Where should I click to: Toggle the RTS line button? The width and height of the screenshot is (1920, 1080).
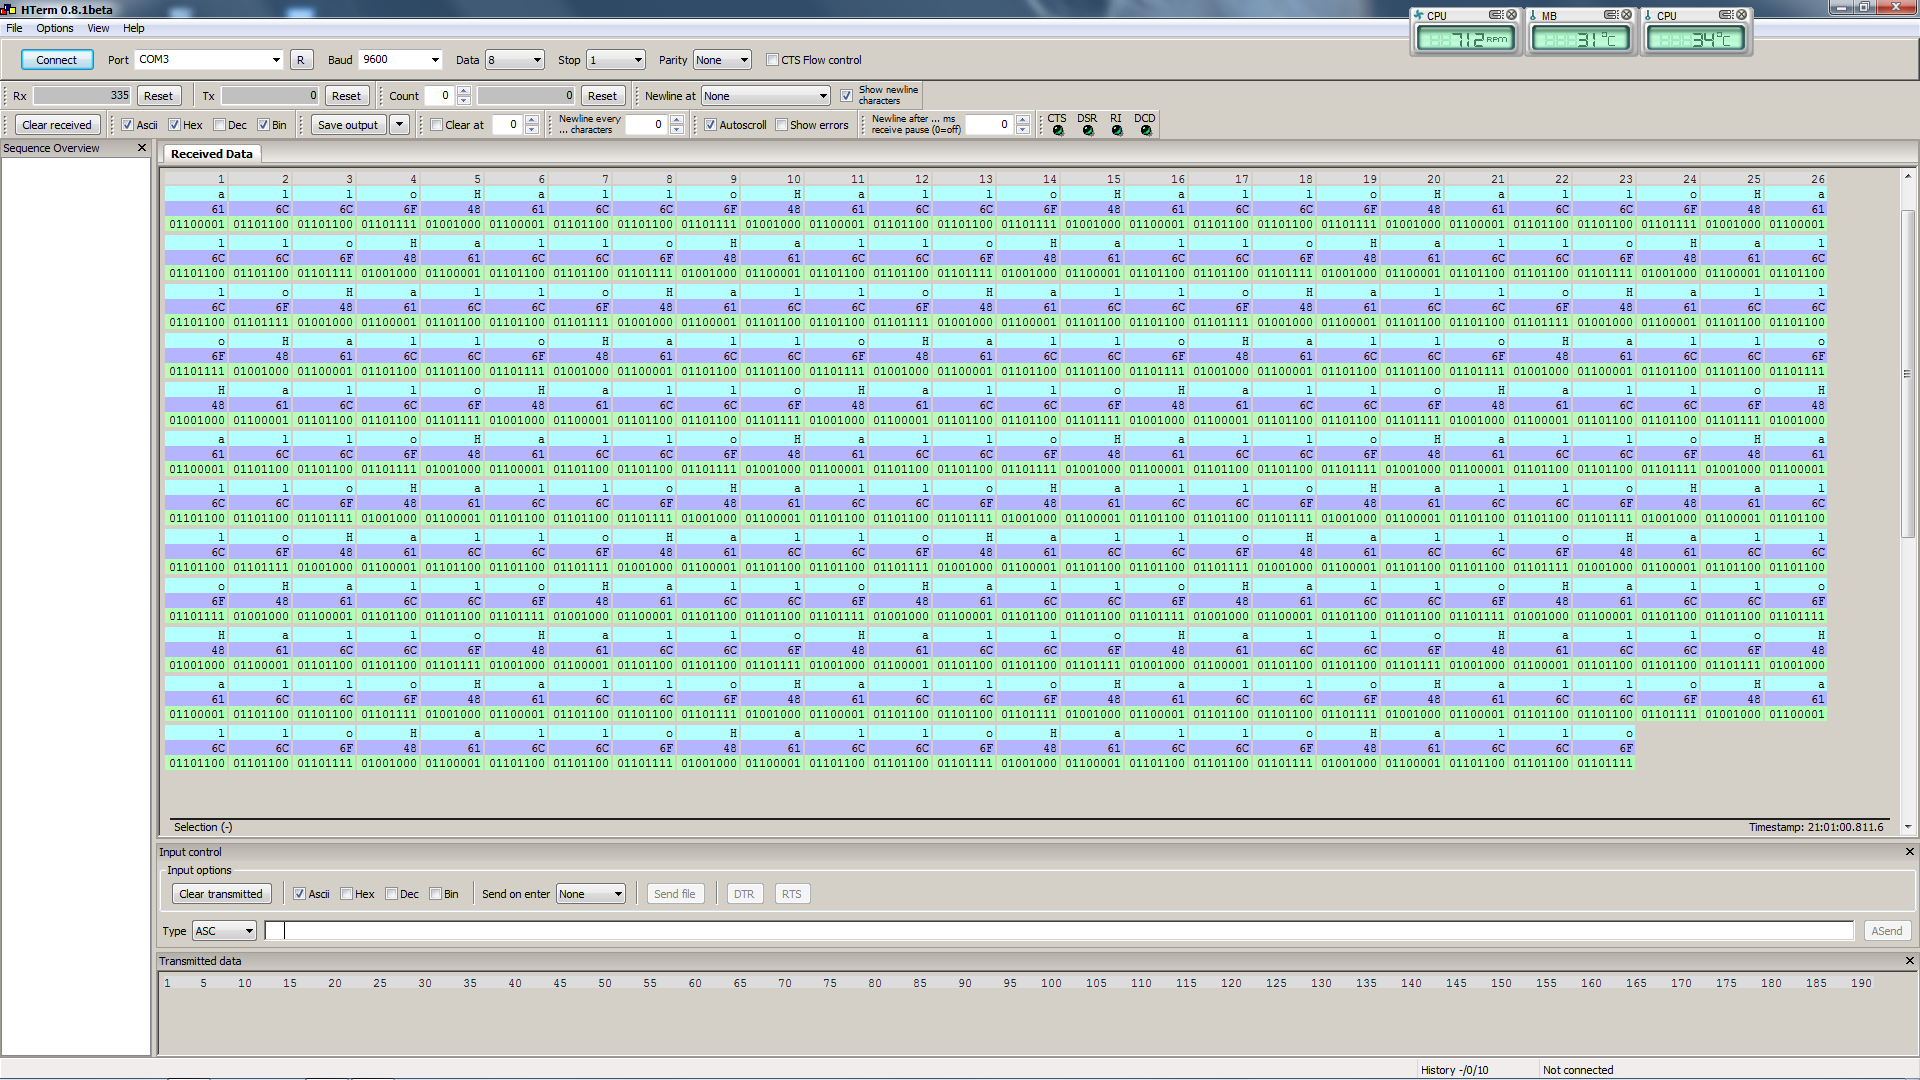[792, 894]
